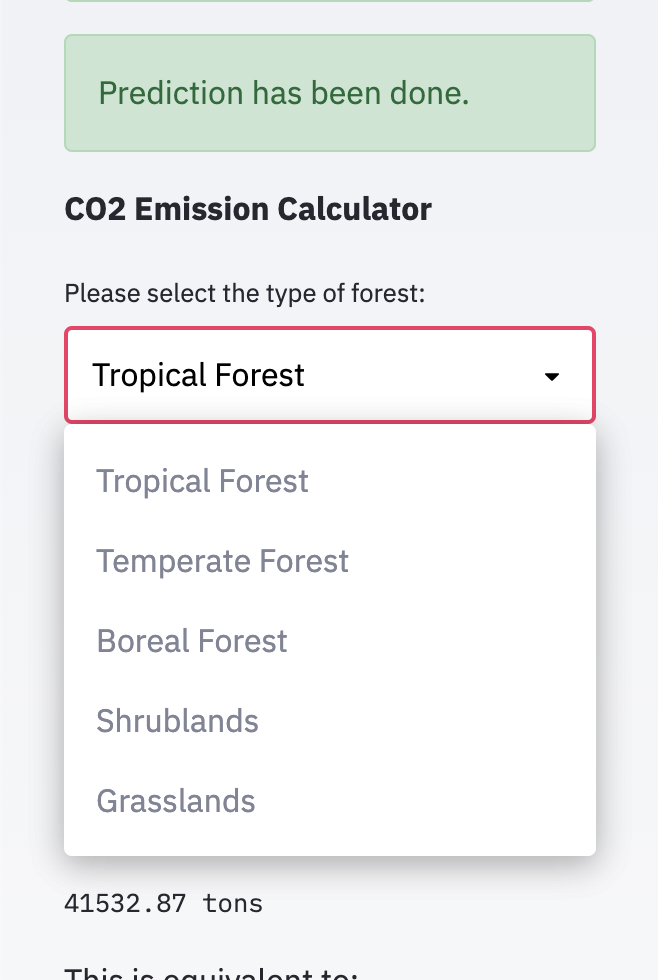Click the 'Prediction has been done.' message
The width and height of the screenshot is (658, 980).
[284, 93]
